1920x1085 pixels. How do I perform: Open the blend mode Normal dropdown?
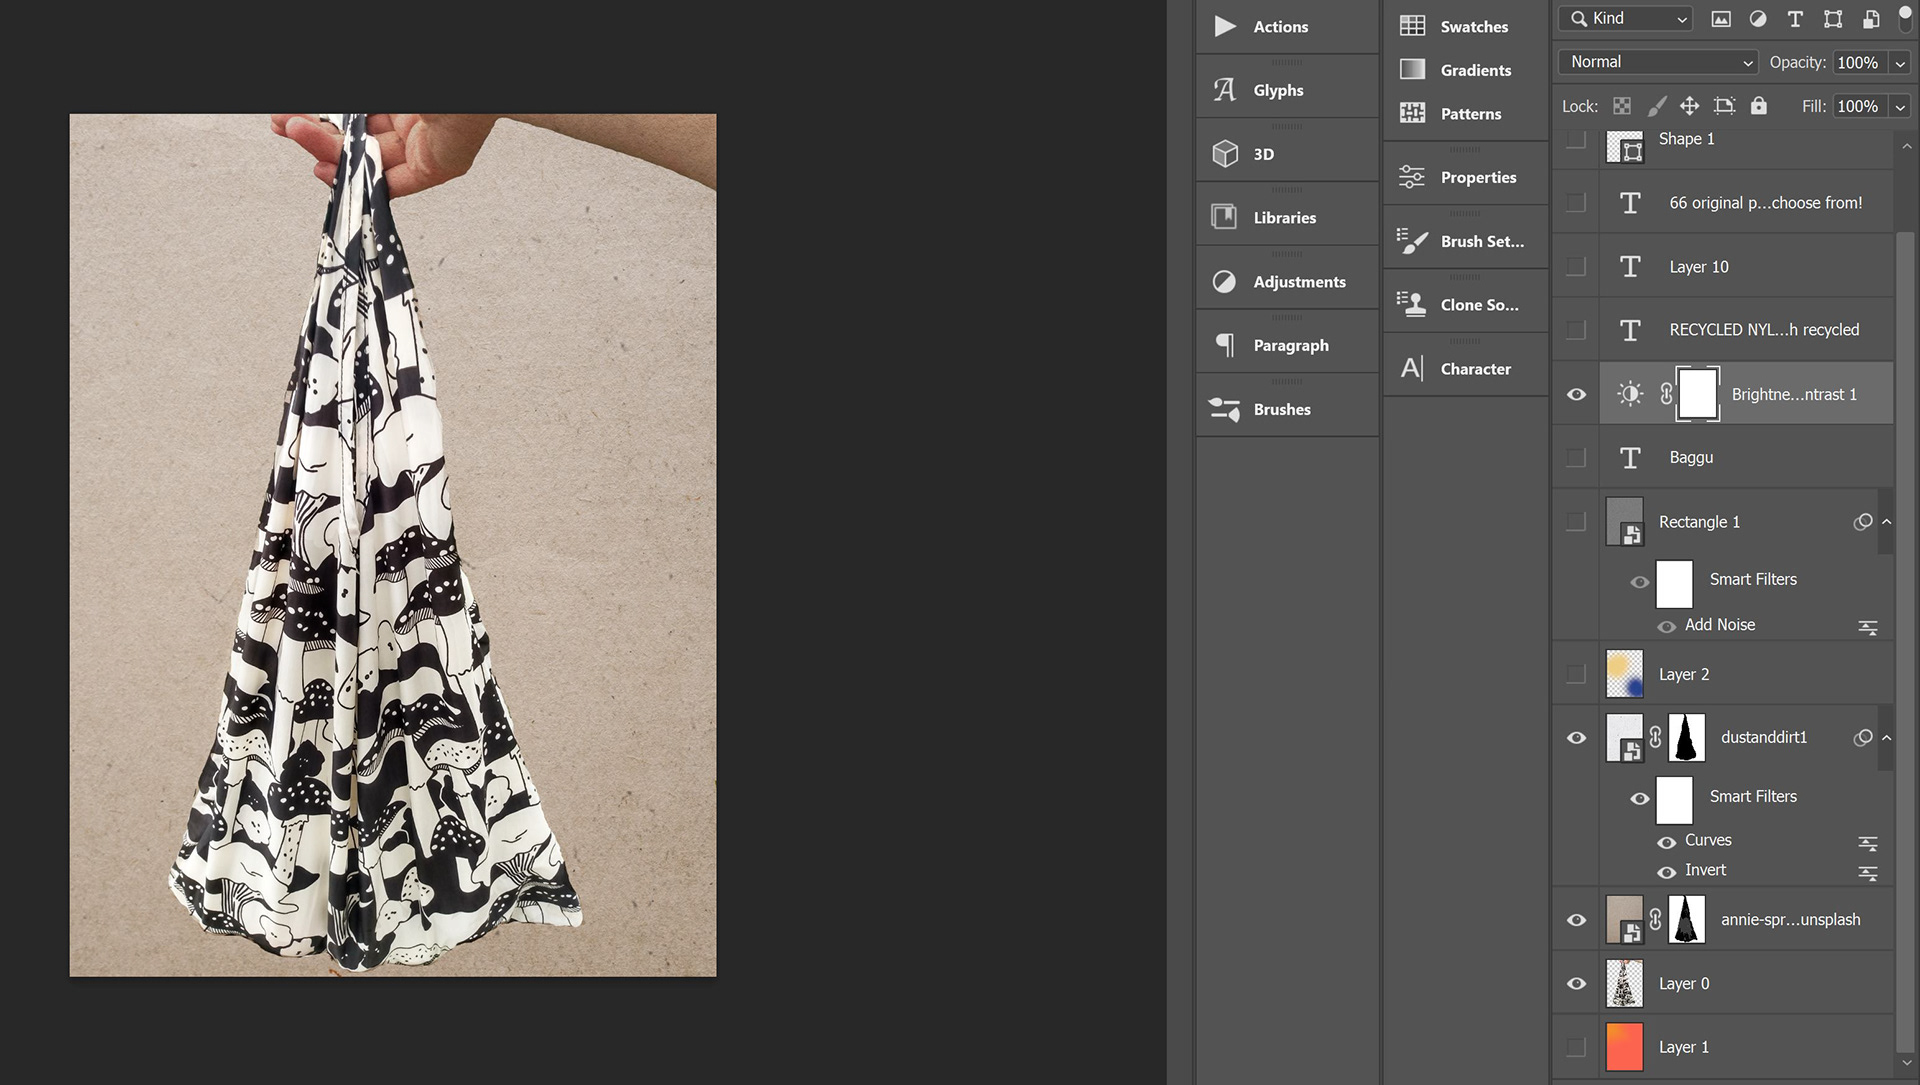[x=1658, y=62]
